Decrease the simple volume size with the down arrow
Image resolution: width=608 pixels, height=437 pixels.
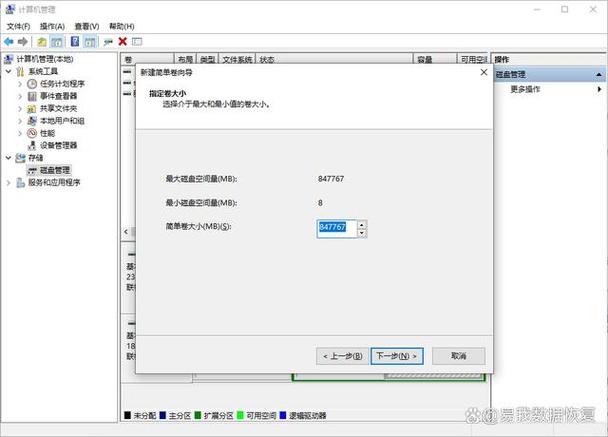[361, 233]
